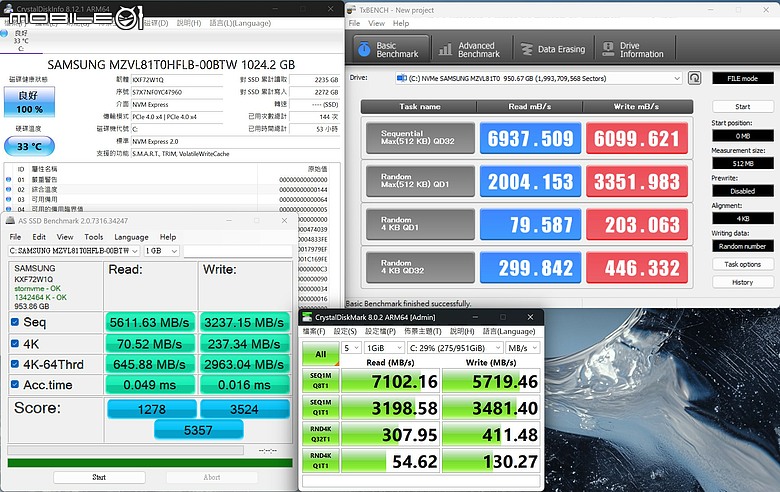This screenshot has width=780, height=492.
Task: Toggle the 4K-64Thrd checkbox
Action: [x=15, y=364]
